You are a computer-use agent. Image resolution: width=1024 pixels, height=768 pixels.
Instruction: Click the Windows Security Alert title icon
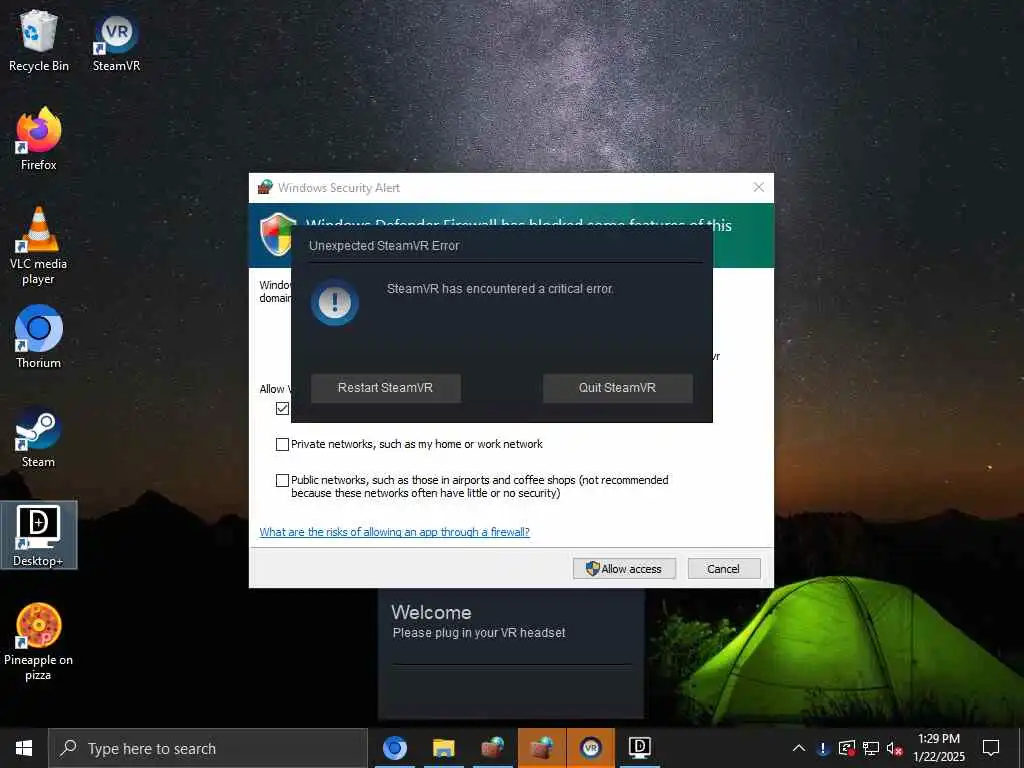coord(264,187)
